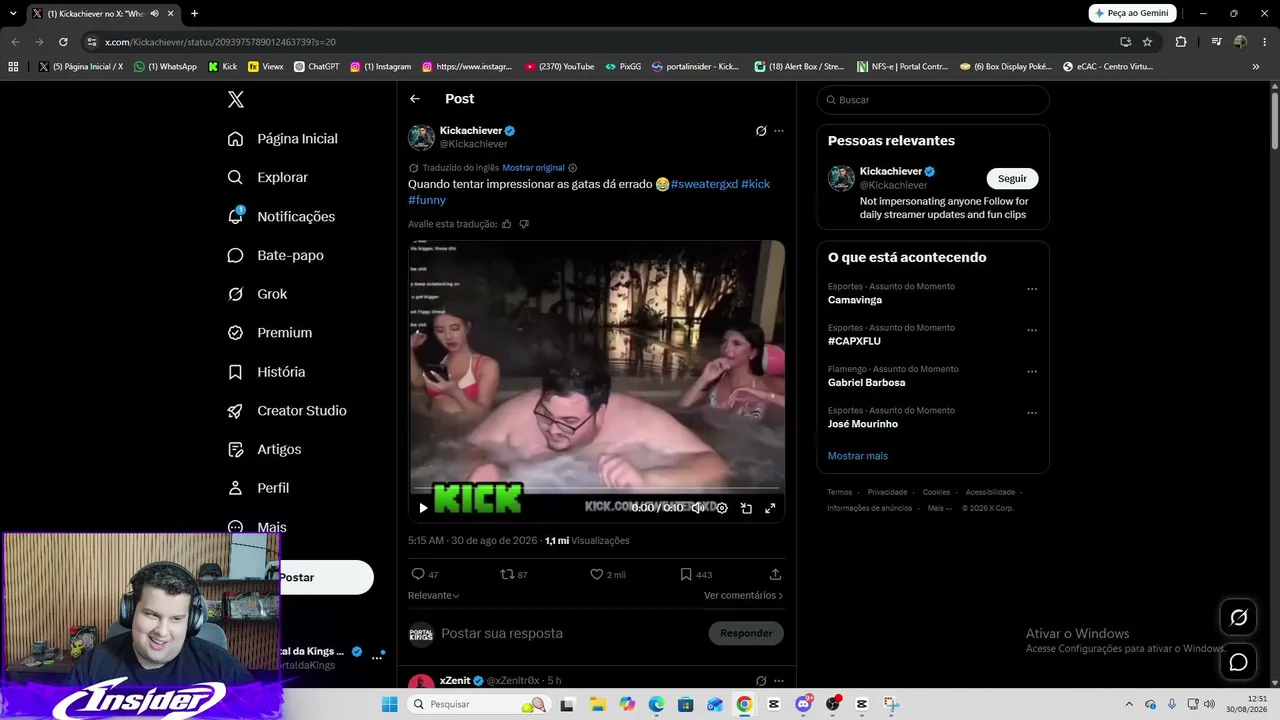This screenshot has width=1280, height=720.
Task: Play the video in the post
Action: pyautogui.click(x=423, y=508)
